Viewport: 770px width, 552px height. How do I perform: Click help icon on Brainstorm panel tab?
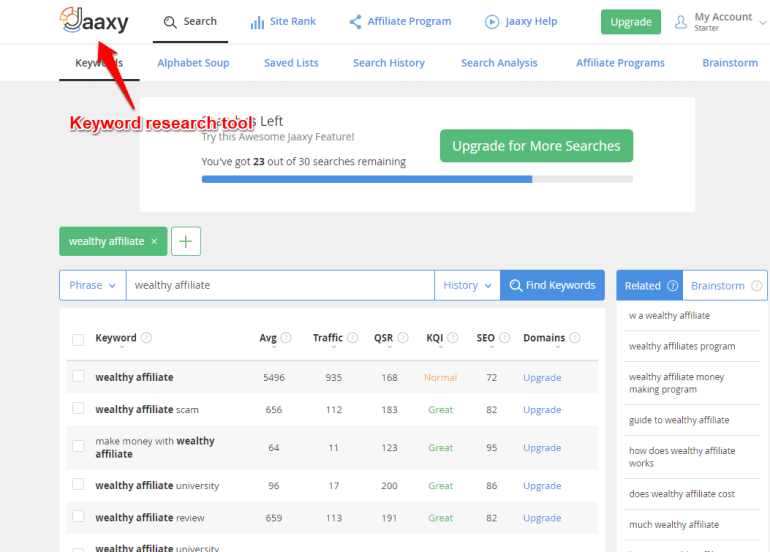point(757,285)
